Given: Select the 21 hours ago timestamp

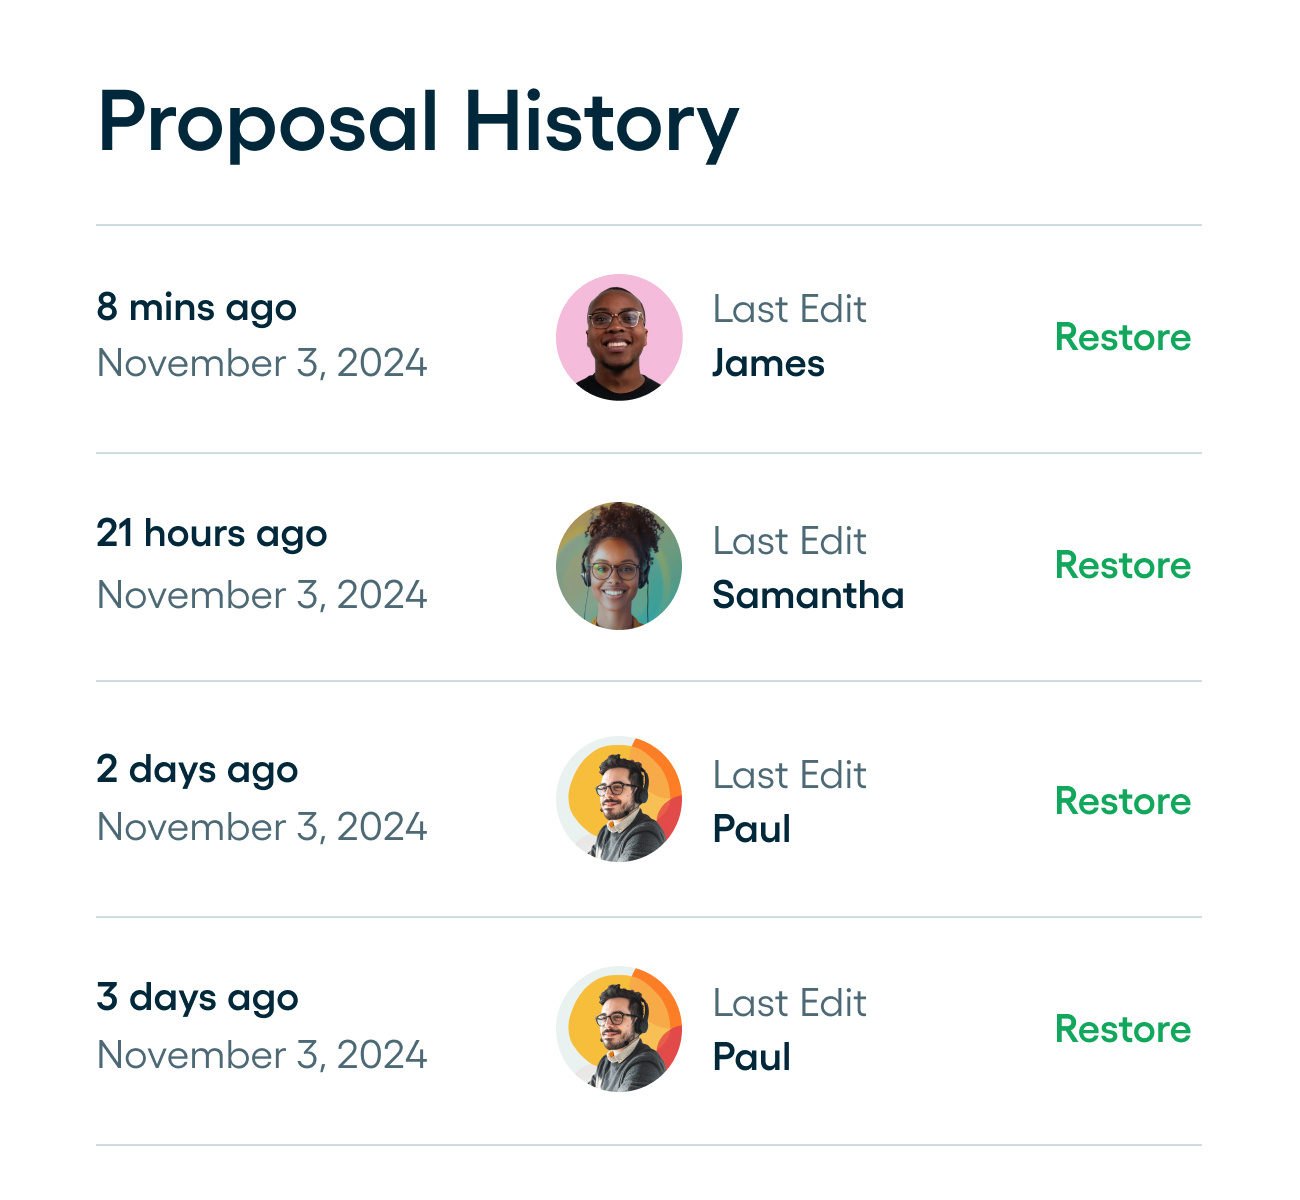Looking at the screenshot, I should pos(211,534).
